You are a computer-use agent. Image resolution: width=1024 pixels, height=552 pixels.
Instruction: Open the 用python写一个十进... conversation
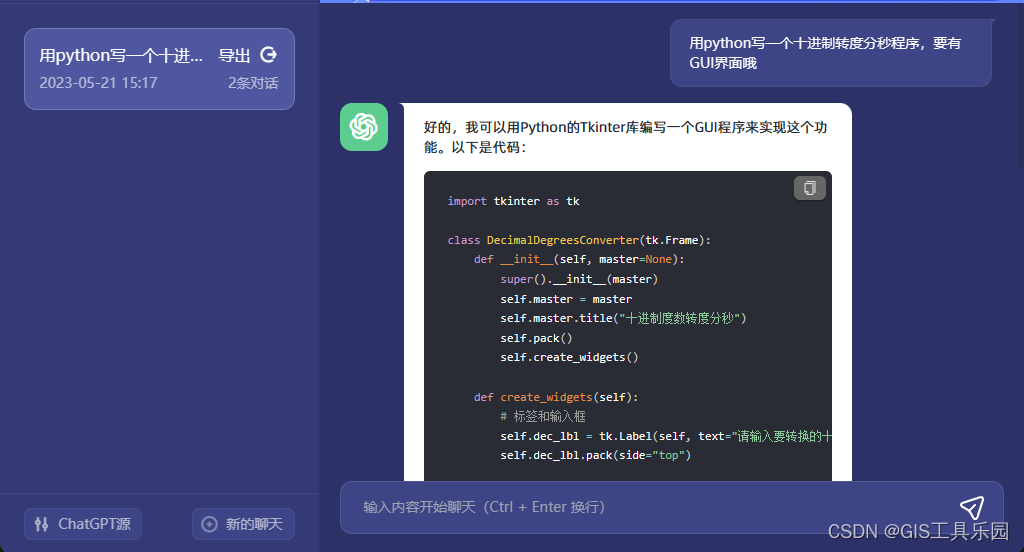159,69
